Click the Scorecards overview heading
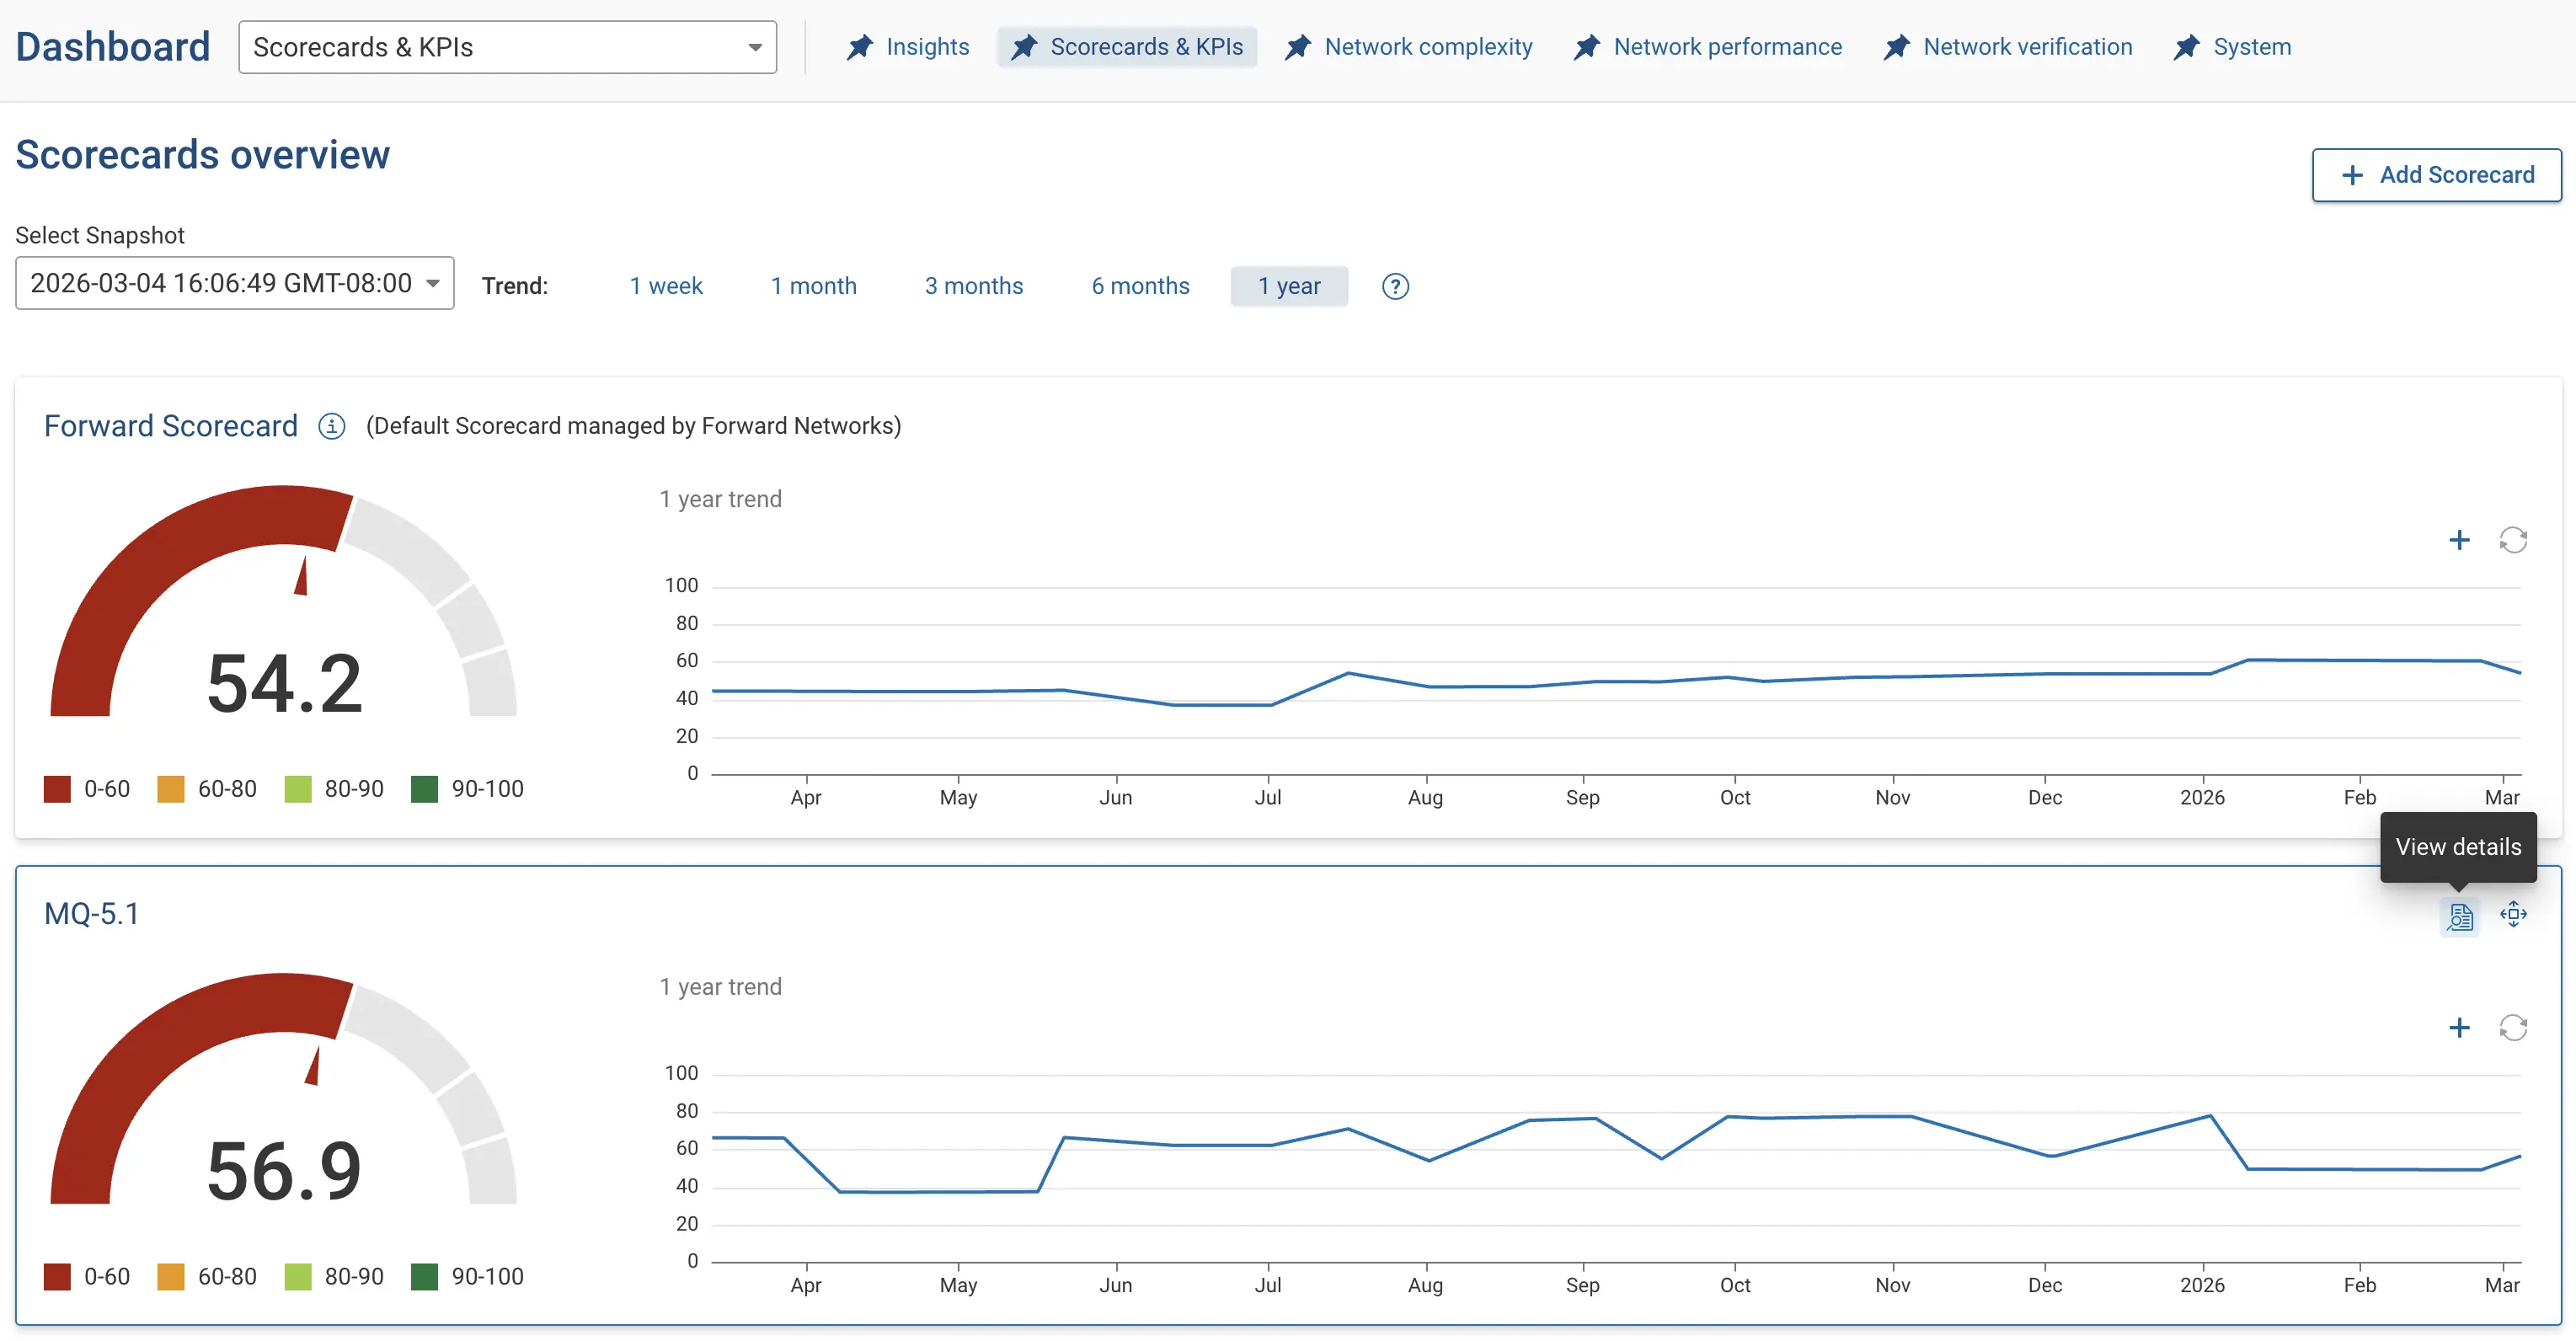This screenshot has width=2576, height=1341. 203,155
